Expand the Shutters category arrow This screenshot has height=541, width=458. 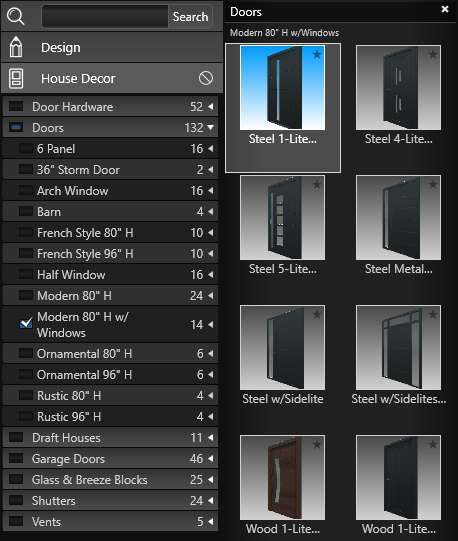211,500
